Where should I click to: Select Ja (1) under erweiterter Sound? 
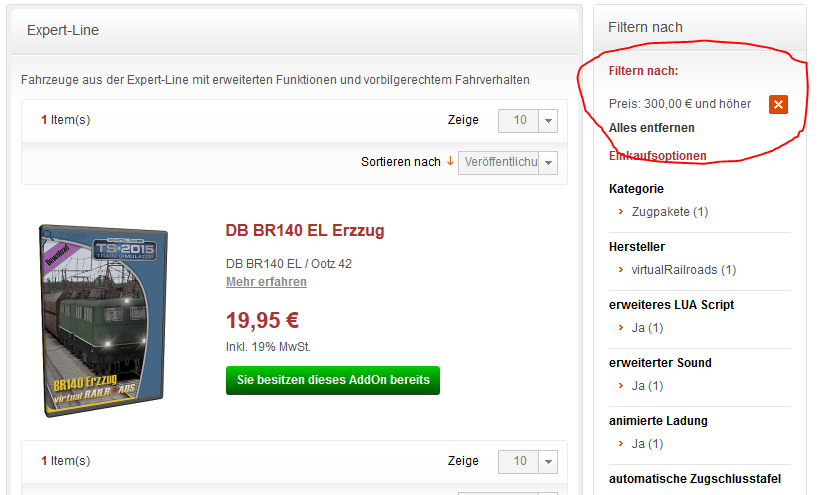point(647,386)
